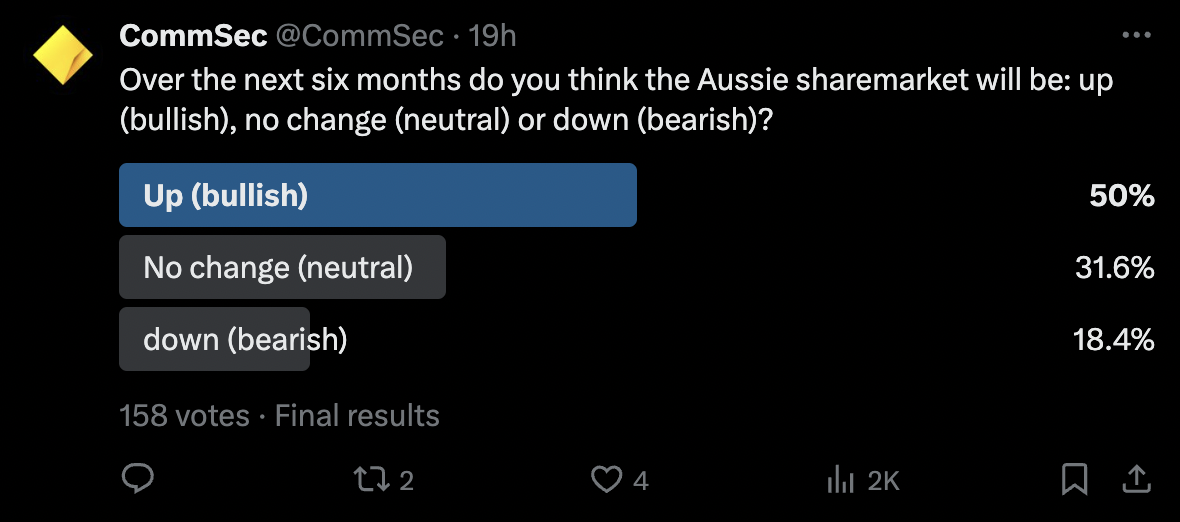
Task: Click the CommSec yellow diamond avatar
Action: pyautogui.click(x=63, y=56)
